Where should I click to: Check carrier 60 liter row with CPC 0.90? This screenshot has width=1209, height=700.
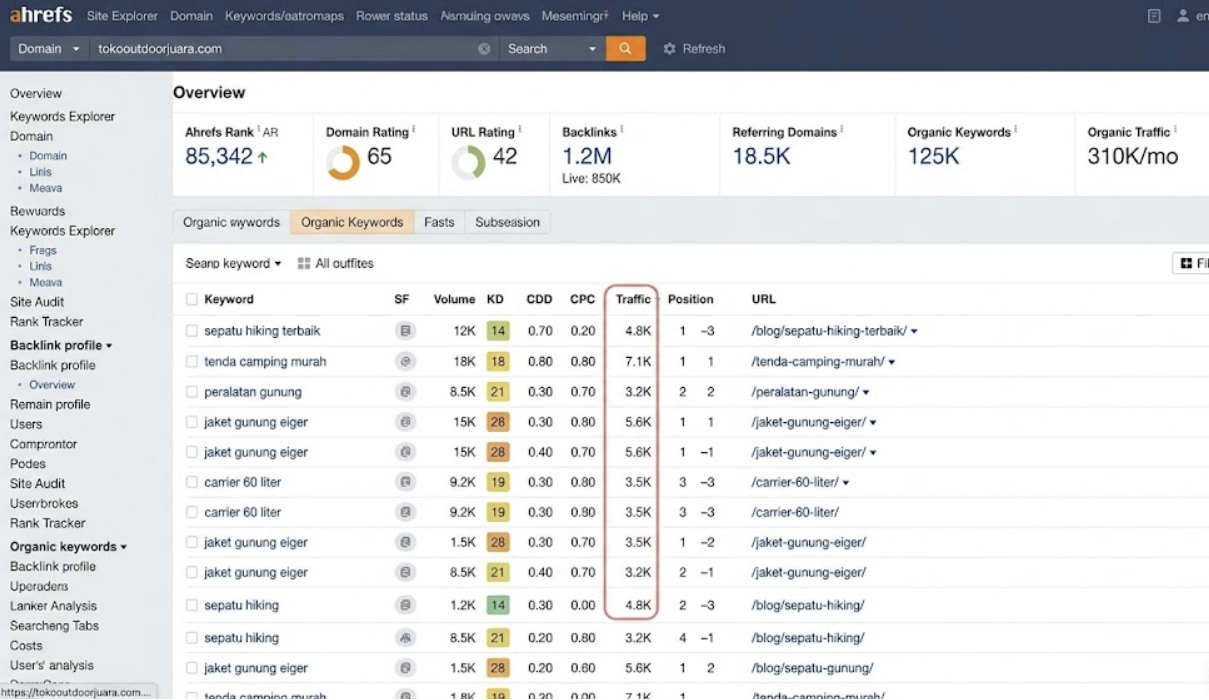coord(192,512)
